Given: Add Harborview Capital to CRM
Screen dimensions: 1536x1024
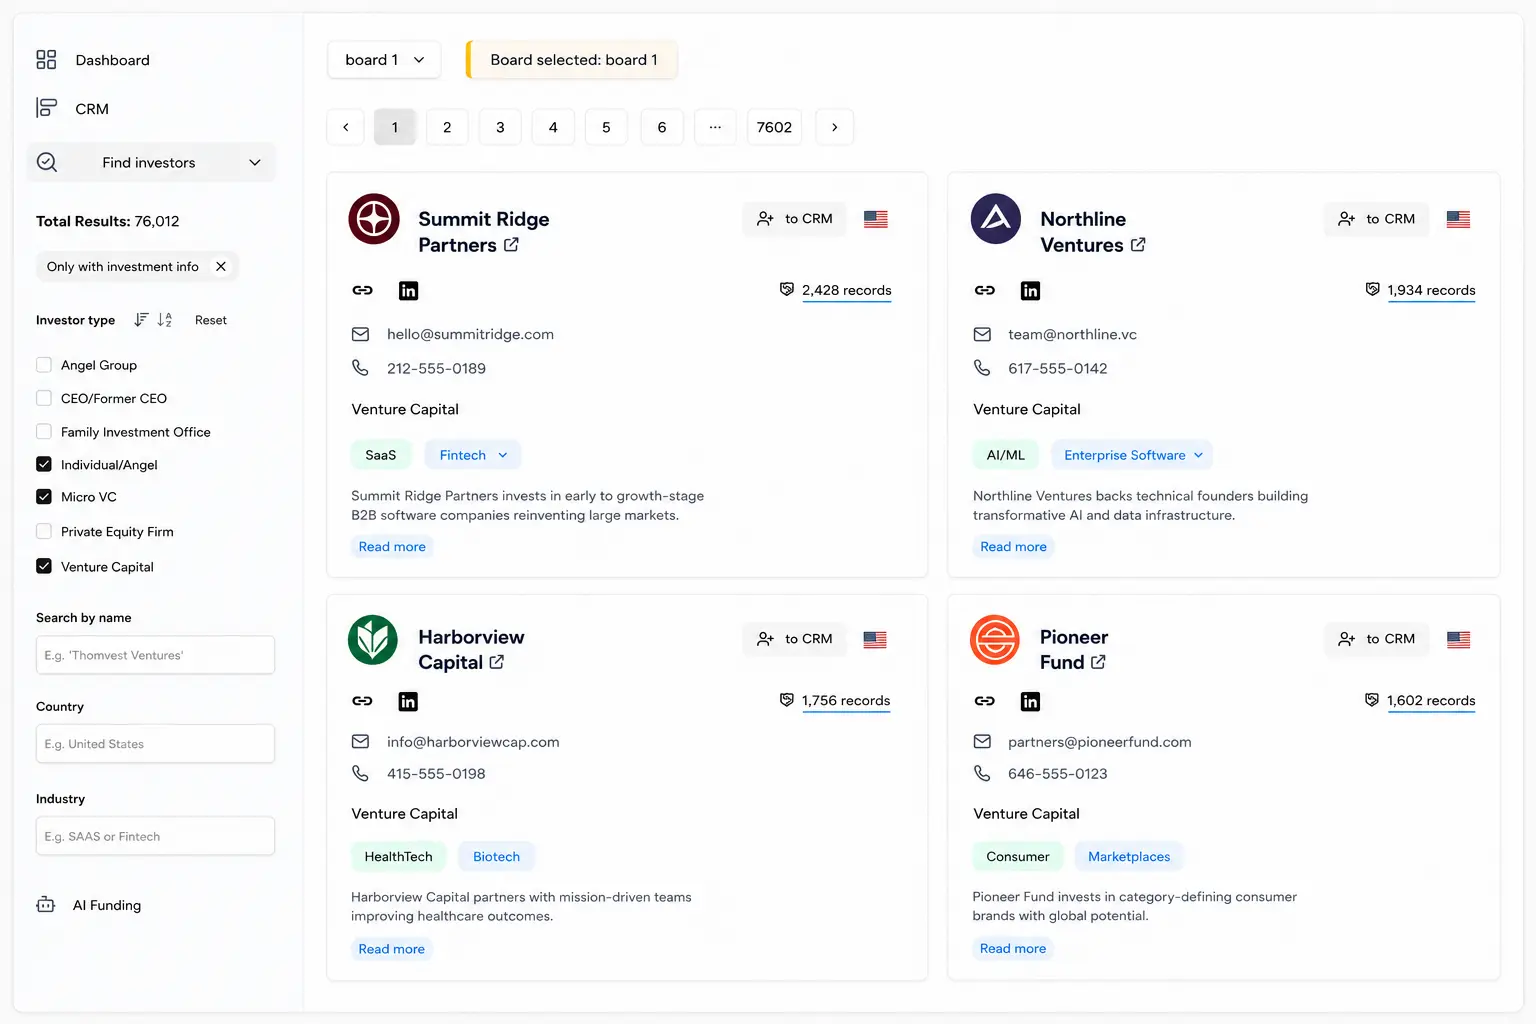Looking at the screenshot, I should pyautogui.click(x=795, y=639).
